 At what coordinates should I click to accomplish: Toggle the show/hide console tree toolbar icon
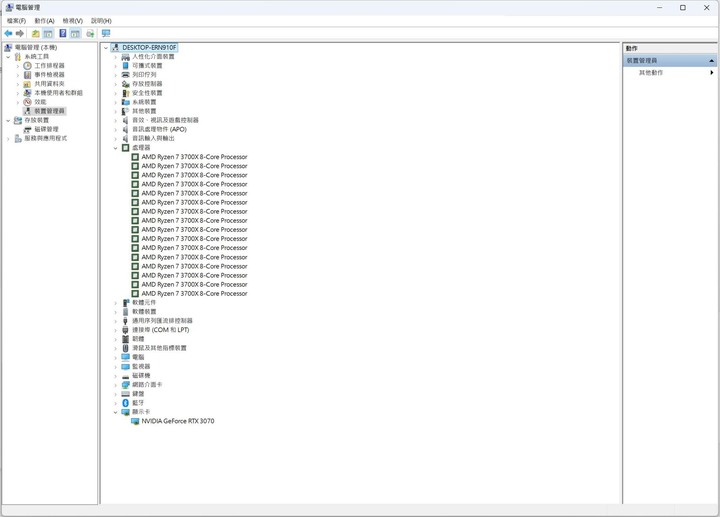pyautogui.click(x=48, y=34)
